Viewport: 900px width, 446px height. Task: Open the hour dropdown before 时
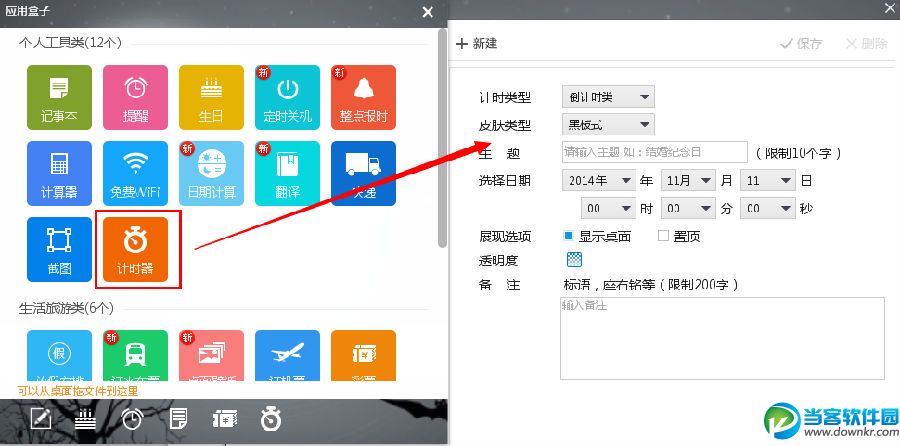(608, 208)
